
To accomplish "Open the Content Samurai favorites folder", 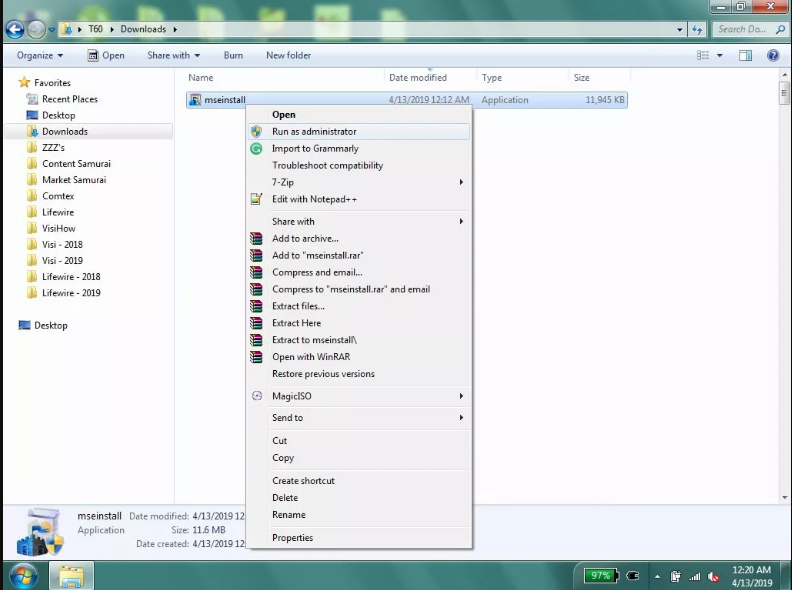I will (76, 164).
